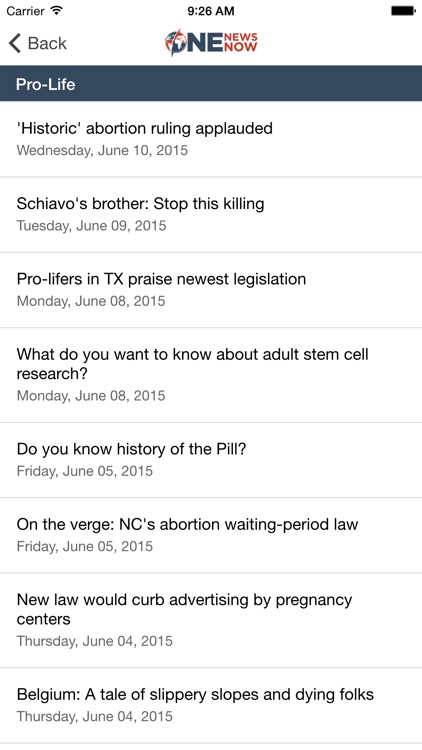Image resolution: width=422 pixels, height=750 pixels.
Task: Open adult stem cell research article
Action: pos(211,375)
